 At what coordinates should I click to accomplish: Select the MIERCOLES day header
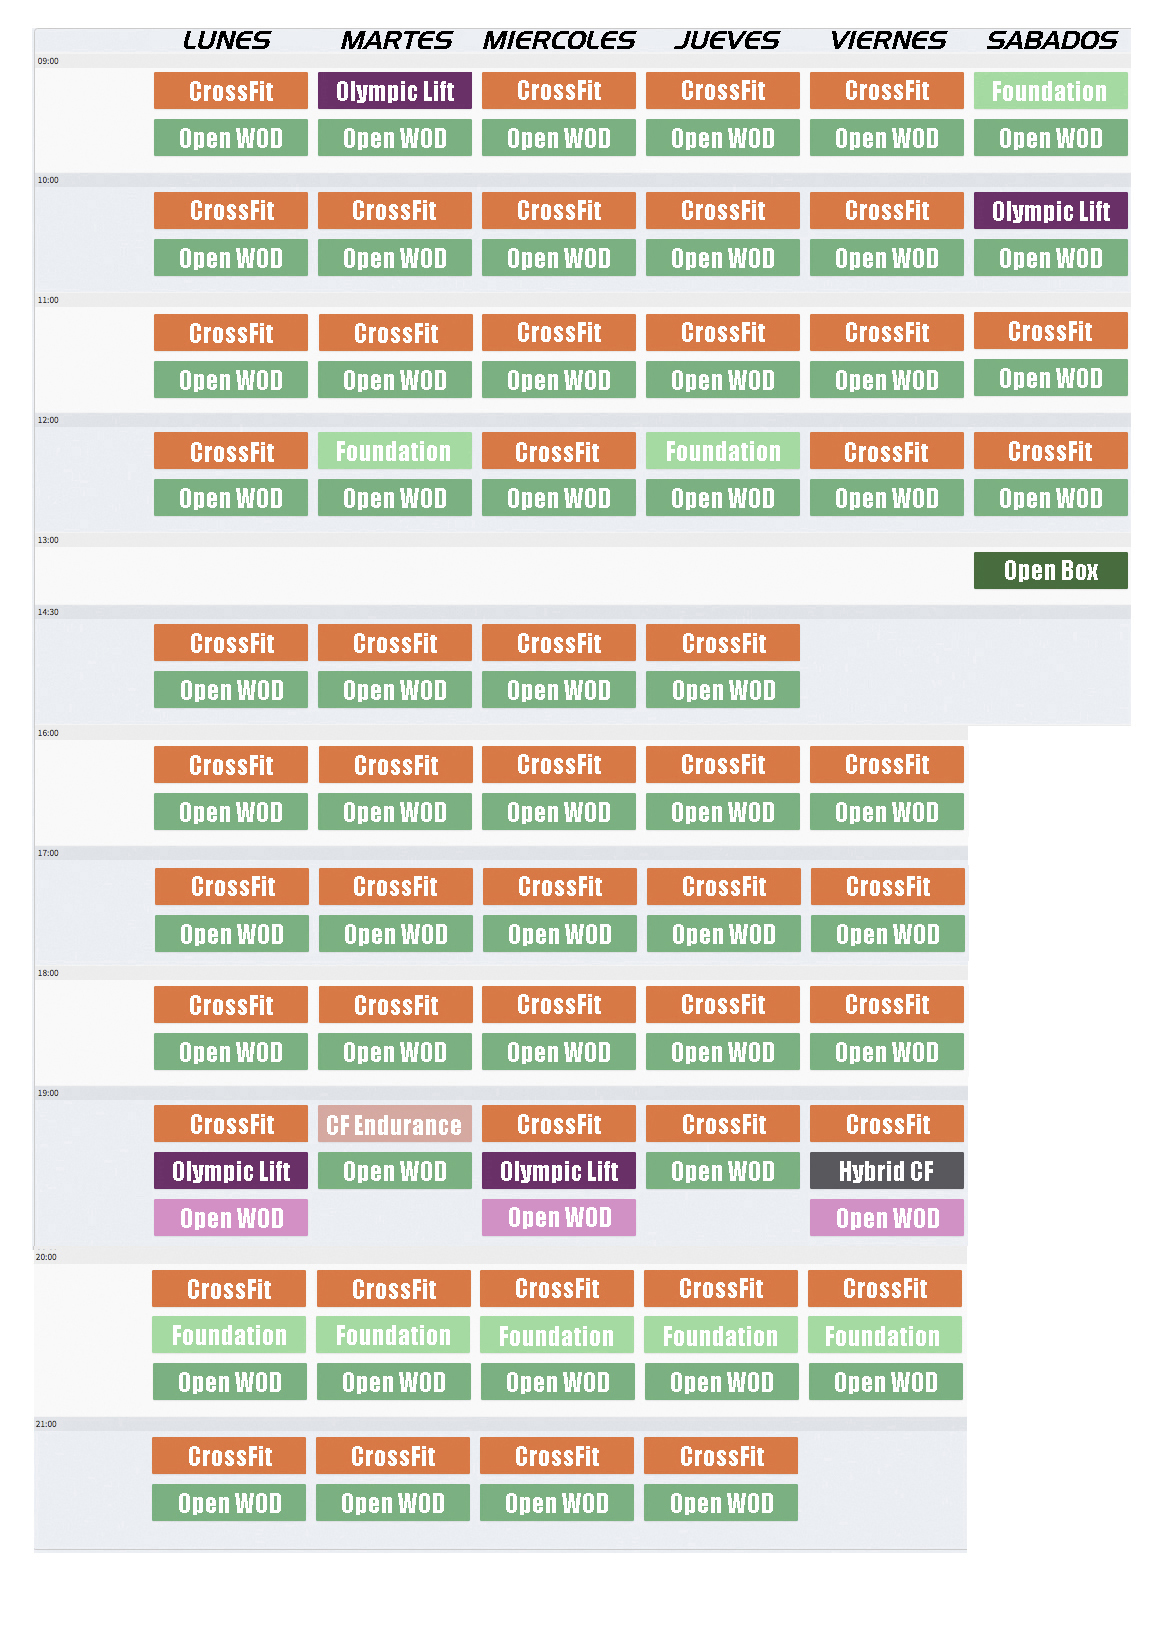pyautogui.click(x=559, y=40)
